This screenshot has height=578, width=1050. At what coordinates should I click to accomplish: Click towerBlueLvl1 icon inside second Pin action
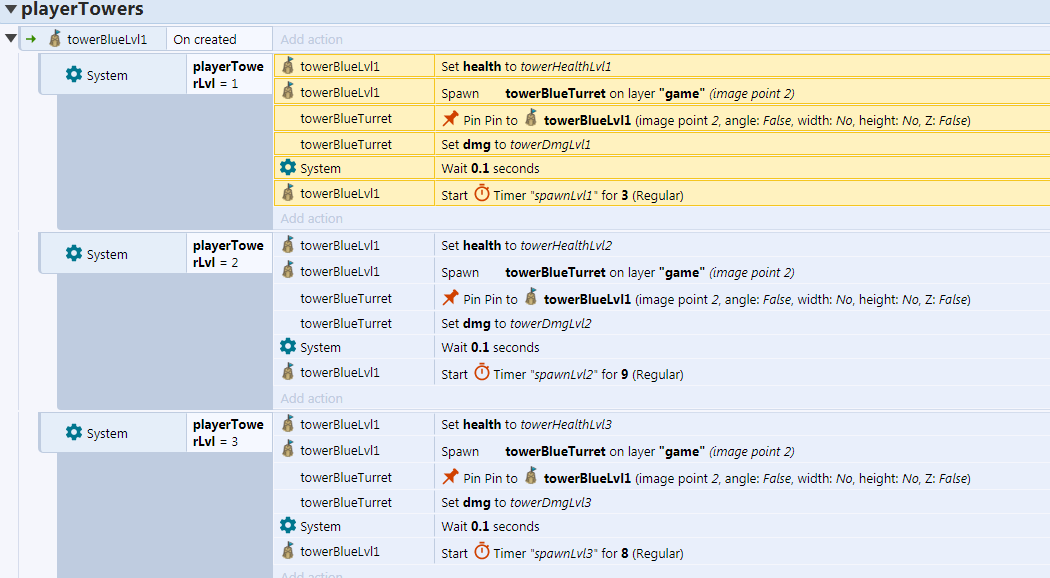point(531,297)
